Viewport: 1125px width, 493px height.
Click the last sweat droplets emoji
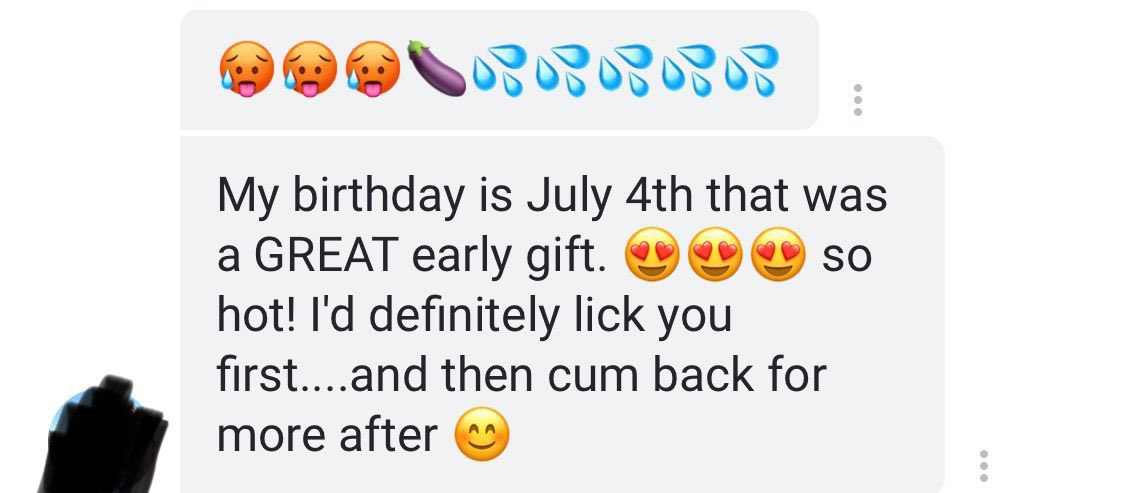(x=752, y=70)
